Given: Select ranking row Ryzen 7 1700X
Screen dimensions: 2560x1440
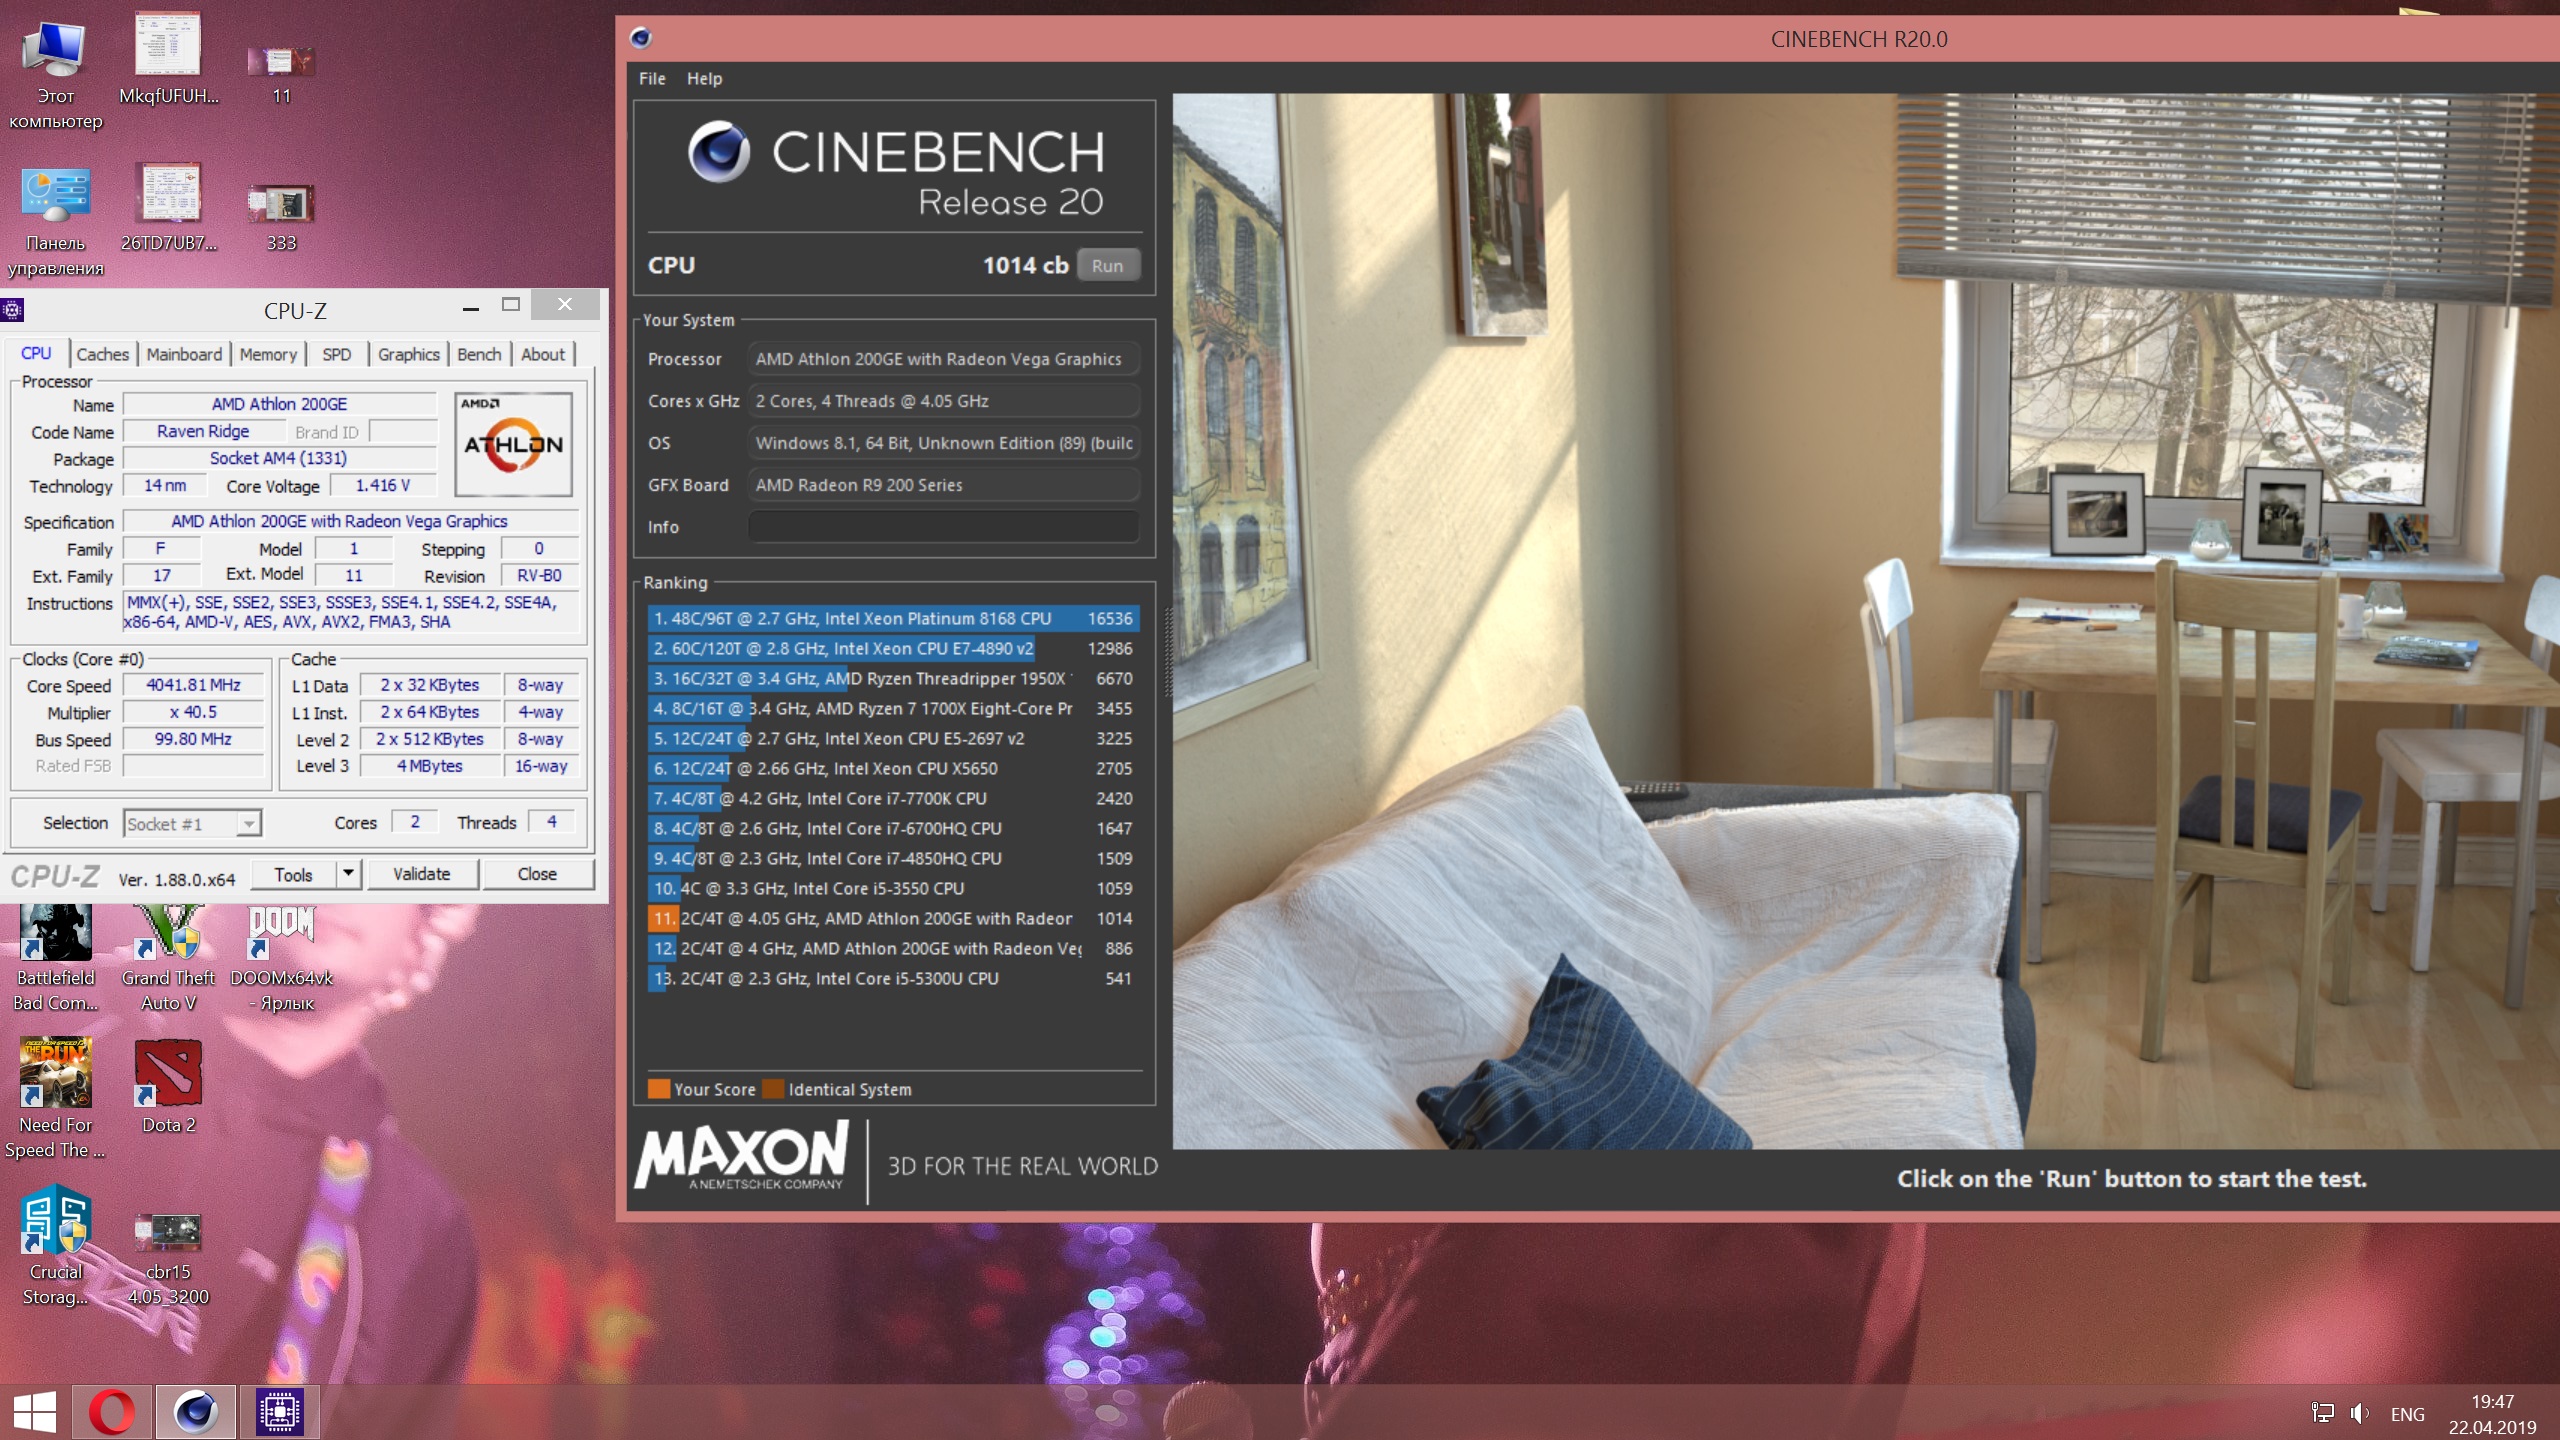Looking at the screenshot, I should 893,709.
